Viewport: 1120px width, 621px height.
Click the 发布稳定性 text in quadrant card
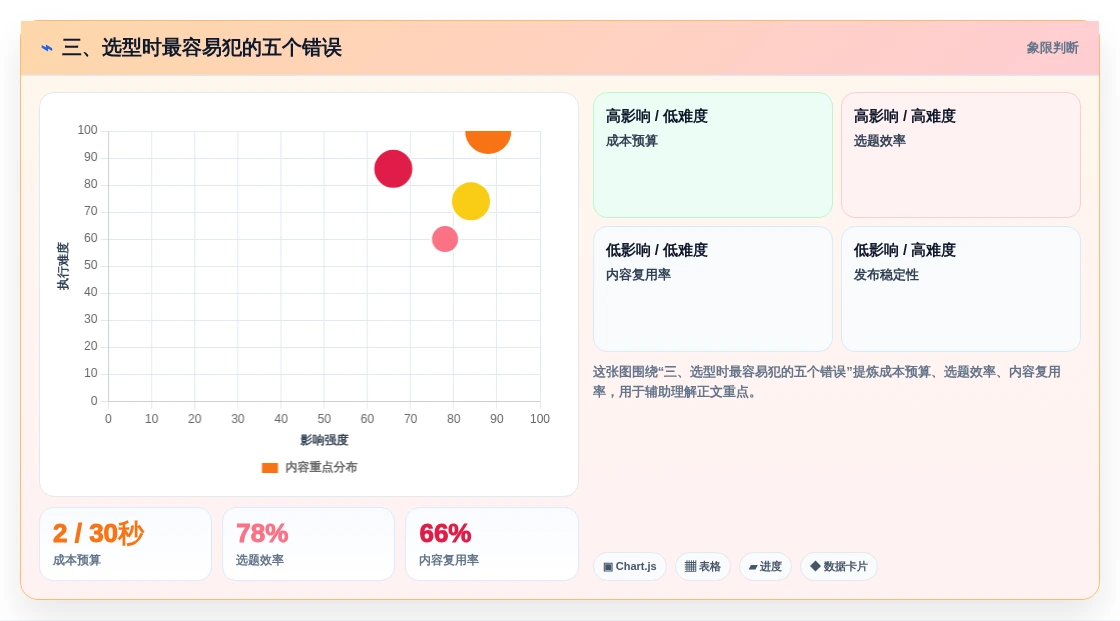click(x=886, y=275)
